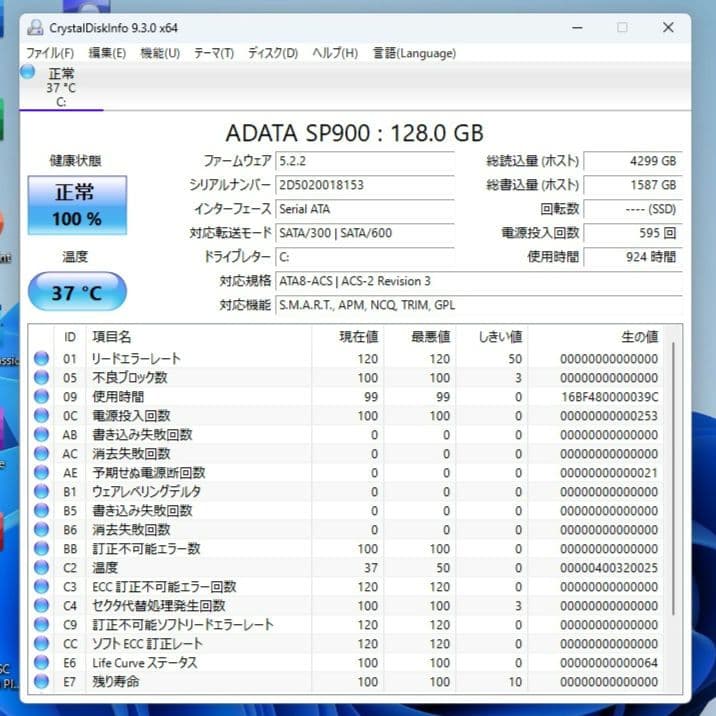Click power on hours value 924 時間
Viewport: 716px width, 716px height.
633,257
